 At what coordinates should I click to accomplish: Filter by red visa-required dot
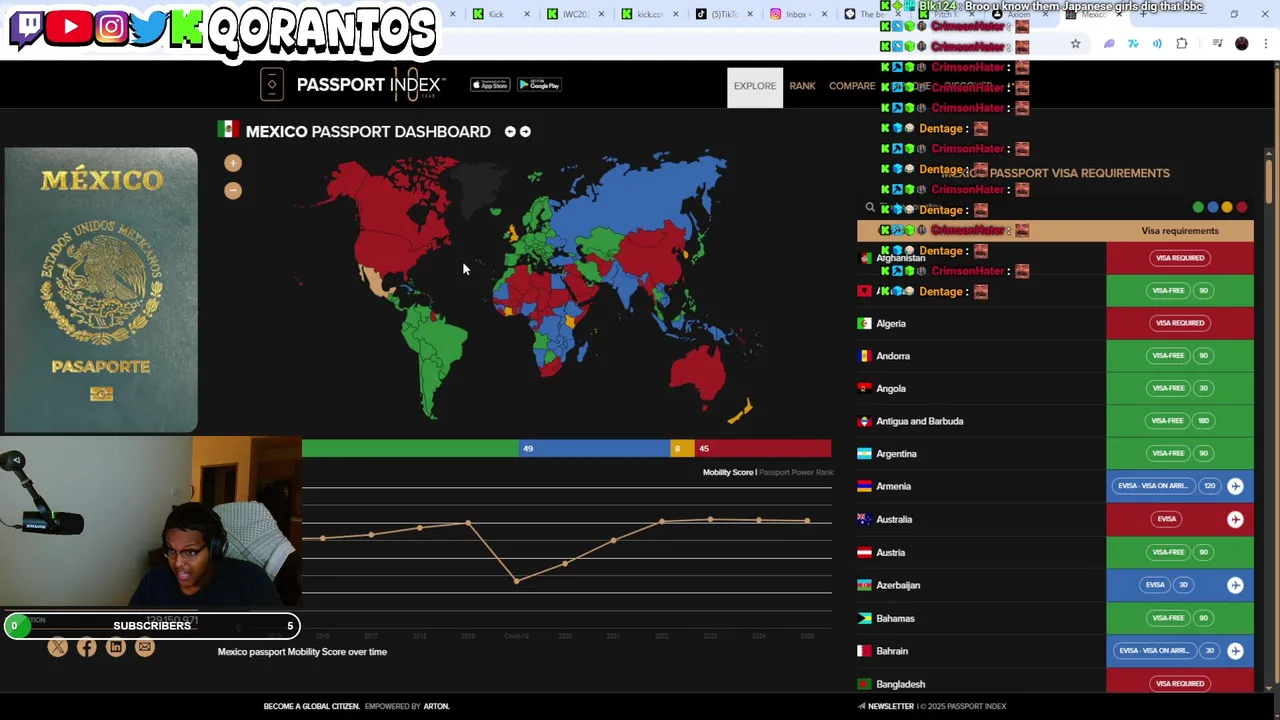point(1242,208)
